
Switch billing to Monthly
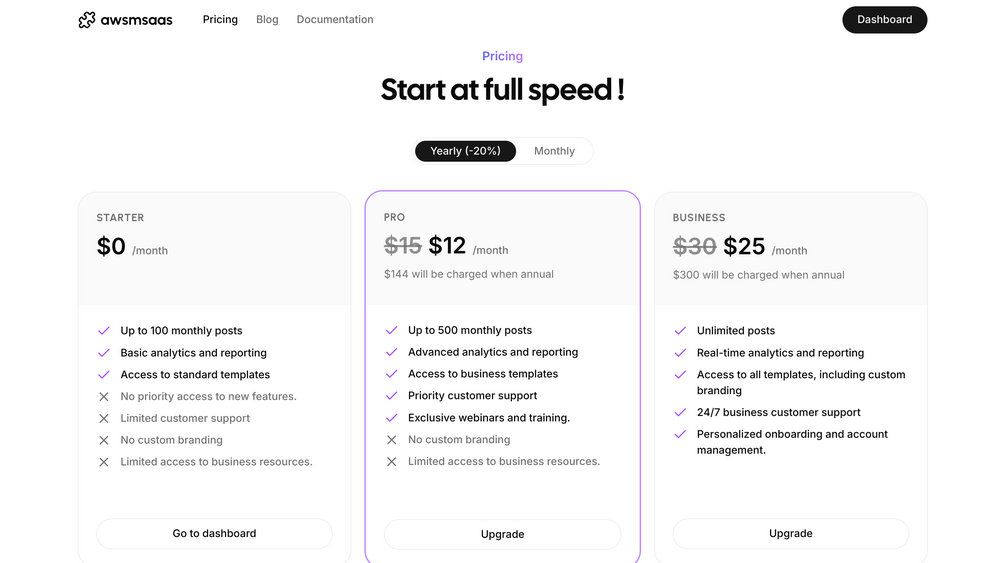pos(554,151)
